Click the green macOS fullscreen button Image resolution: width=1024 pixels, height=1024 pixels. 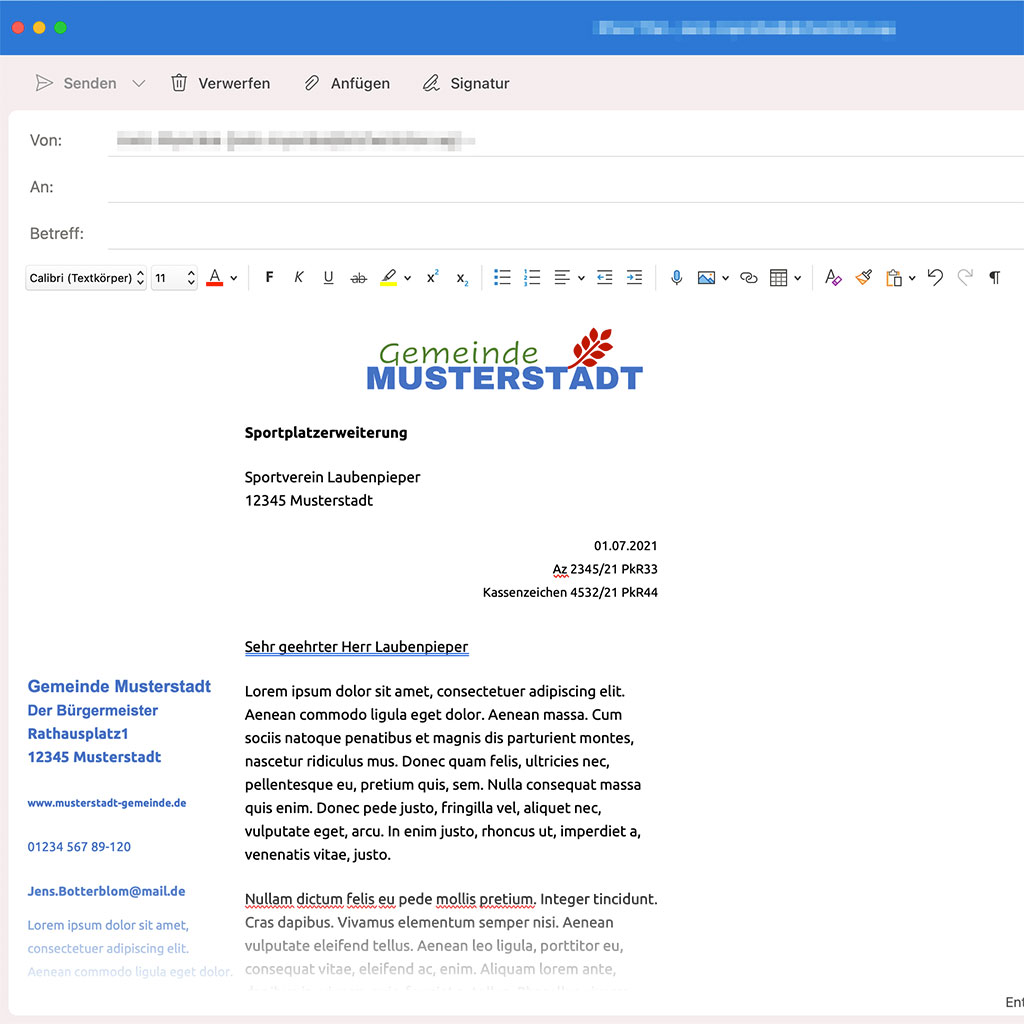[61, 27]
